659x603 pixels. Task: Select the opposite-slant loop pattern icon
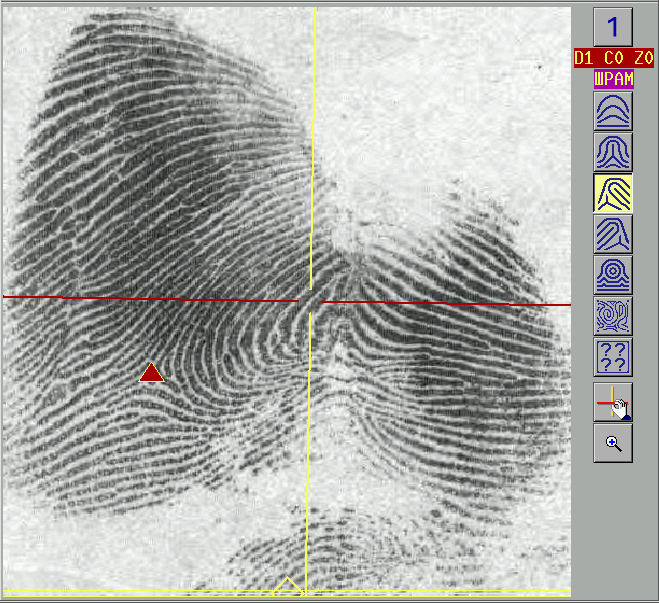pos(613,234)
